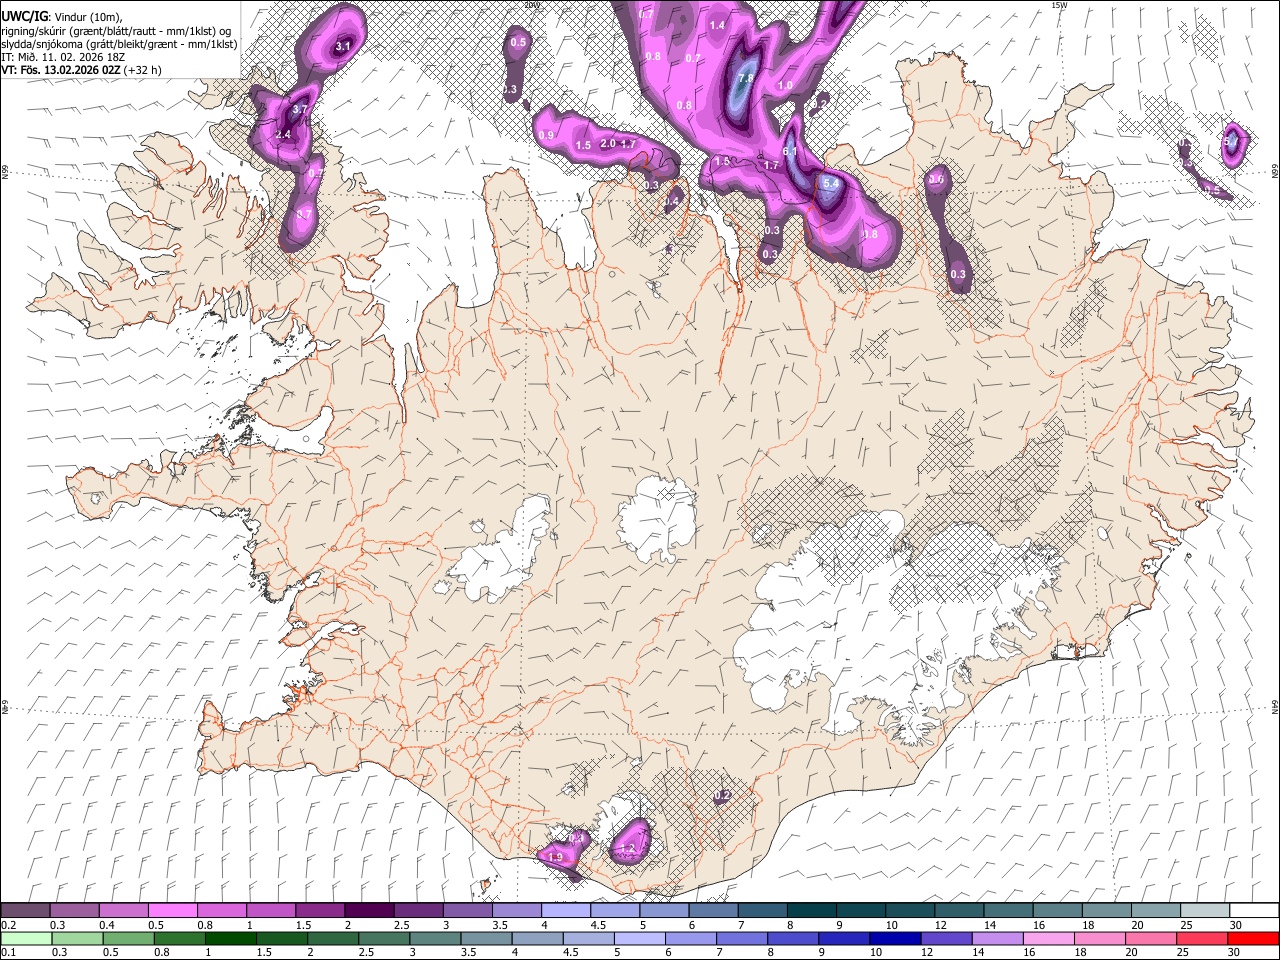
Task: Select the 2–2.5 dark purple legend swatch
Action: point(369,911)
